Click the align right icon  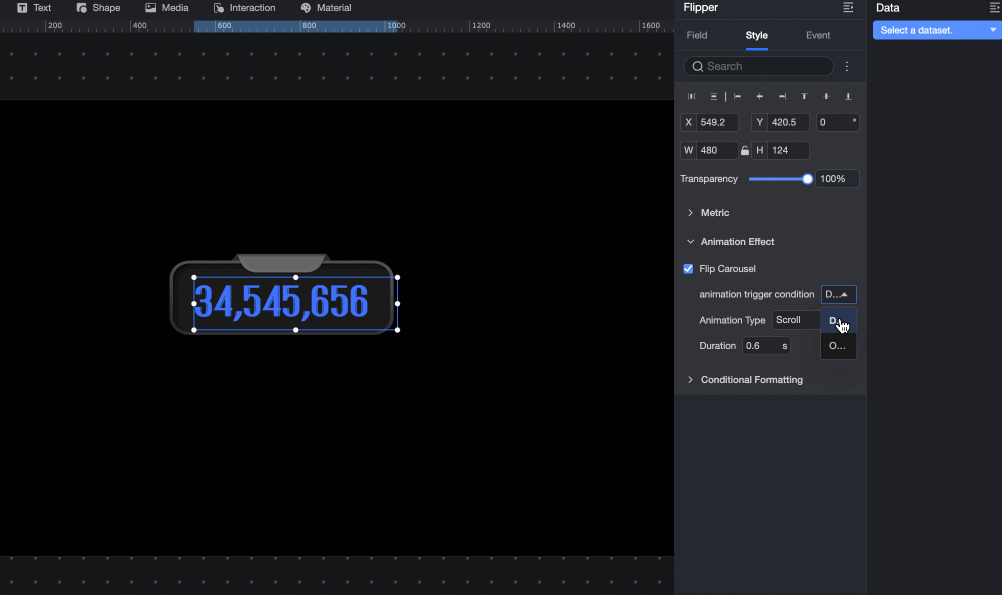[782, 97]
